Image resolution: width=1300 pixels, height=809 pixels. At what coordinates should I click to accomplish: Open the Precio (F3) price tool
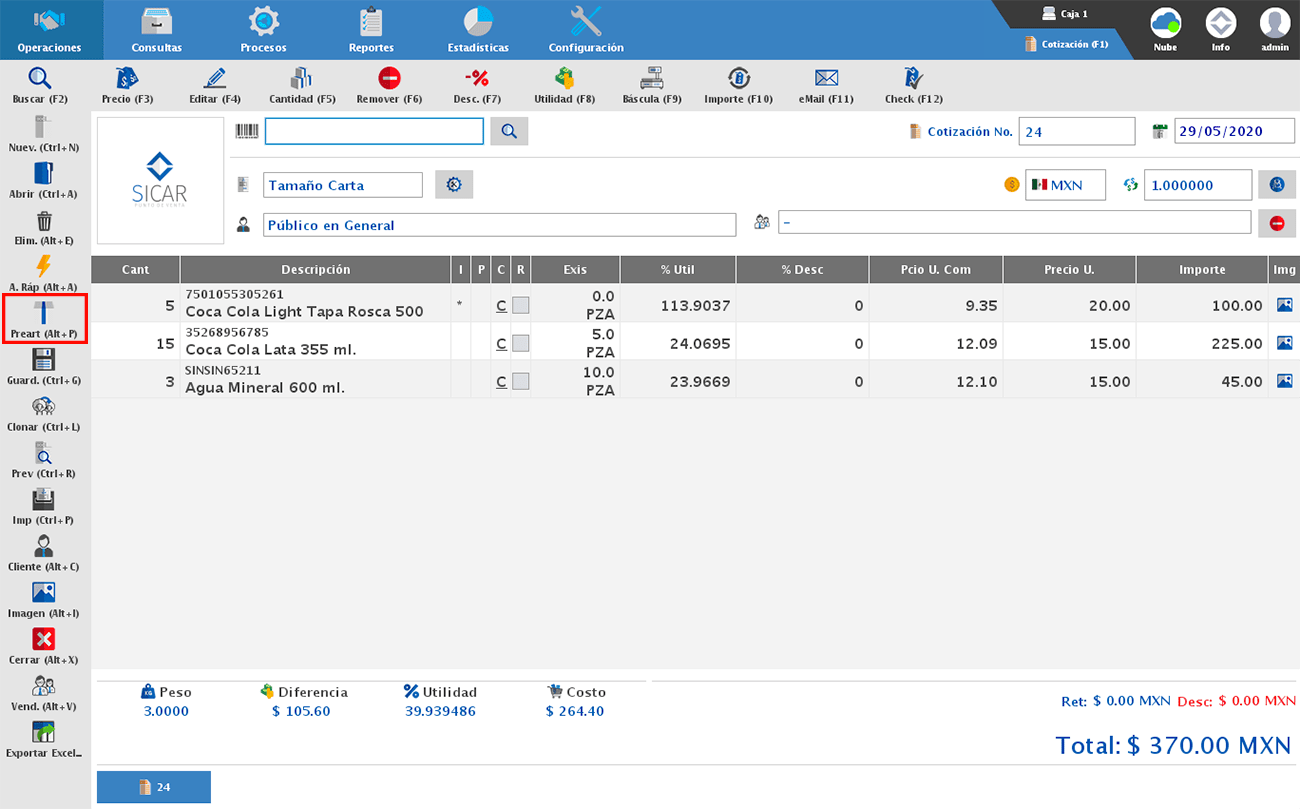tap(127, 80)
